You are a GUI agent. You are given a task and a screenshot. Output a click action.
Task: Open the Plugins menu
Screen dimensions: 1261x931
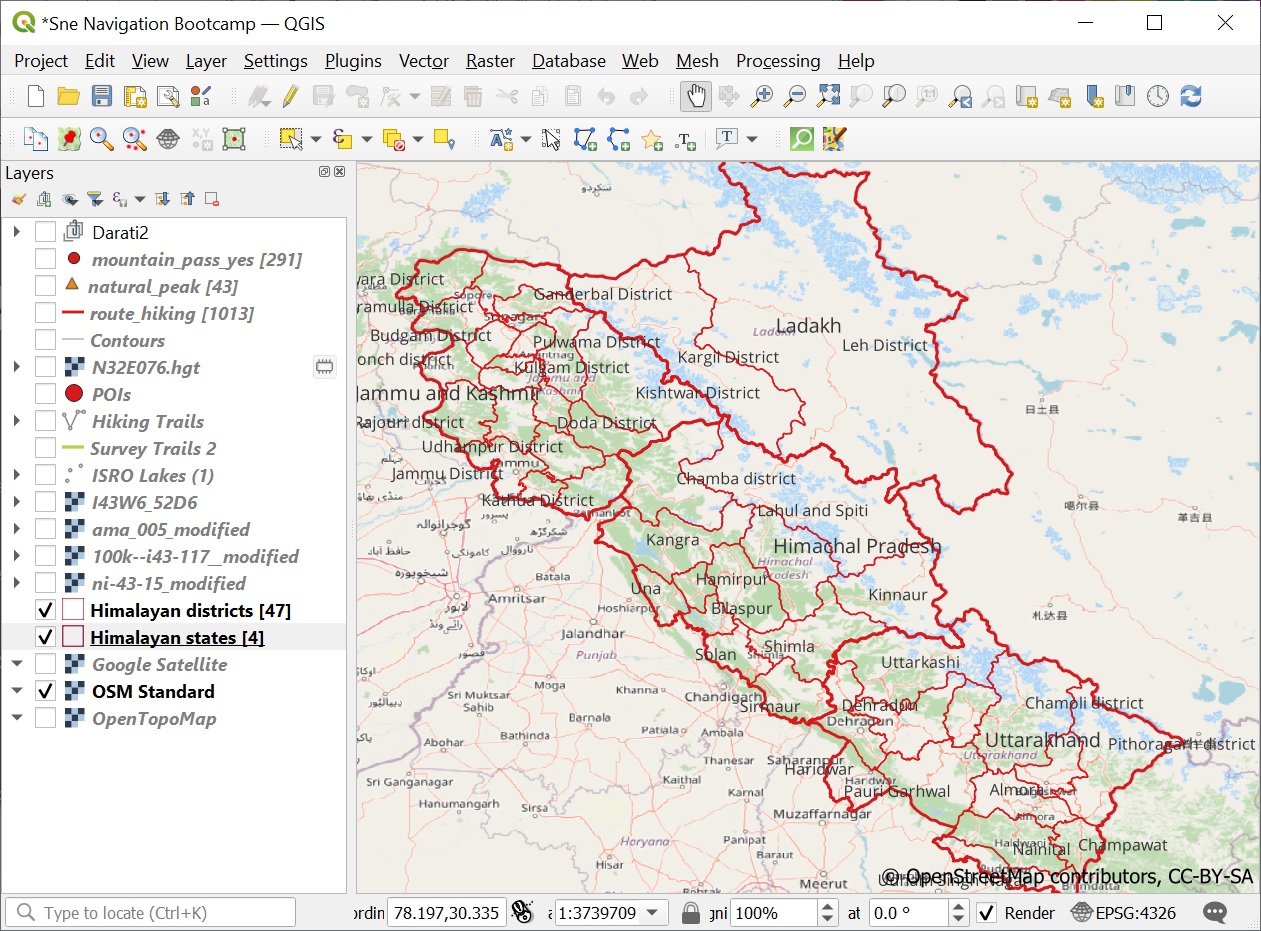(x=353, y=61)
